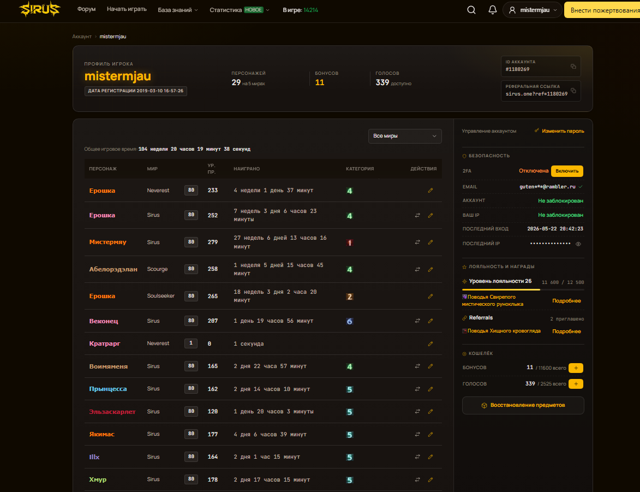Click level 1 badge for Кратрарг
The image size is (640, 492).
191,343
